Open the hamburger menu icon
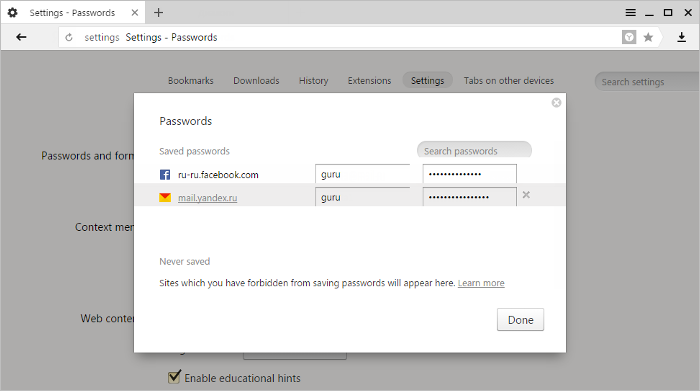The width and height of the screenshot is (700, 391). [630, 12]
